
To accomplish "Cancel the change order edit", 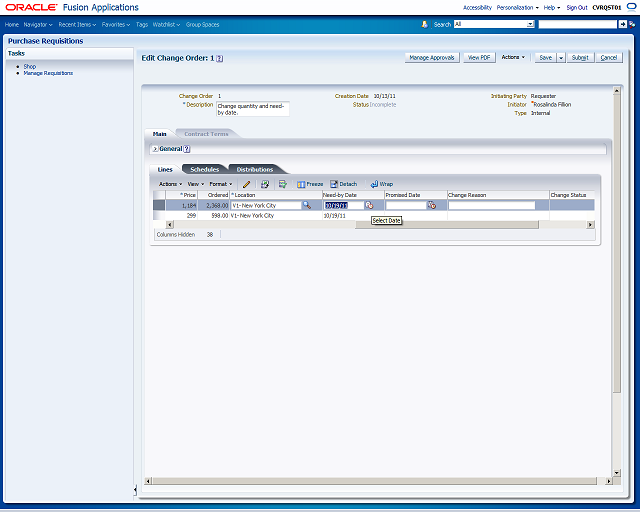I will coord(609,58).
